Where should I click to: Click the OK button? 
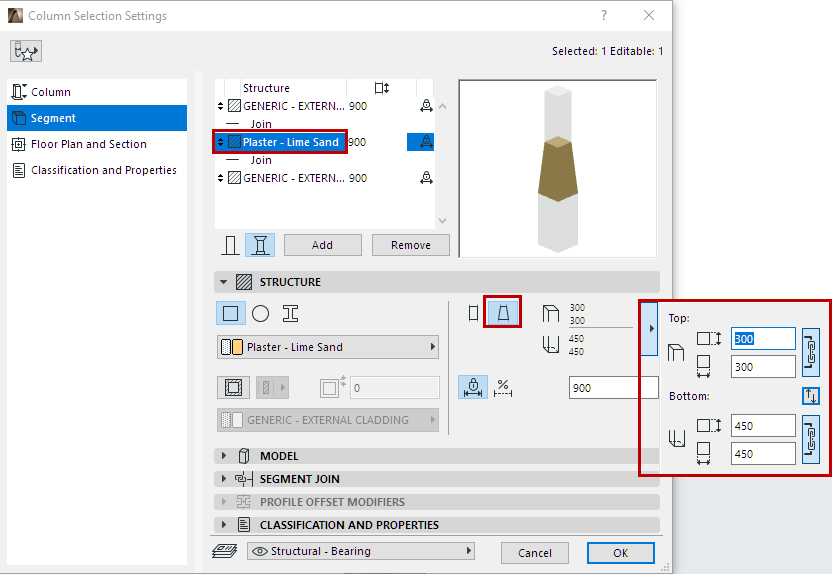point(621,553)
